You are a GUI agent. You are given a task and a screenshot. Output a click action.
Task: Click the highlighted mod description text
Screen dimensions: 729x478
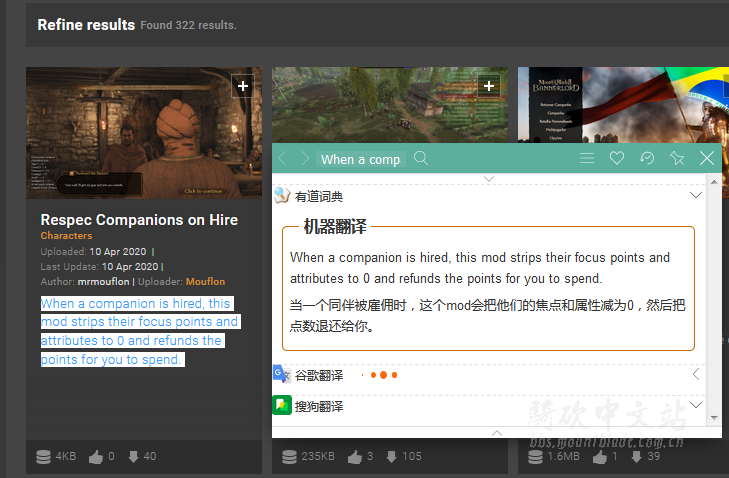point(140,332)
